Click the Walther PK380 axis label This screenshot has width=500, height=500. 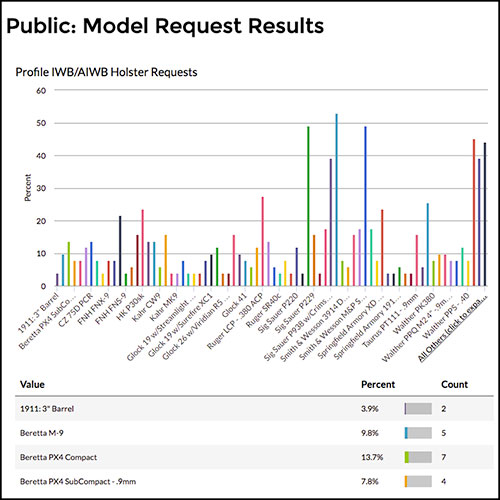pos(414,314)
